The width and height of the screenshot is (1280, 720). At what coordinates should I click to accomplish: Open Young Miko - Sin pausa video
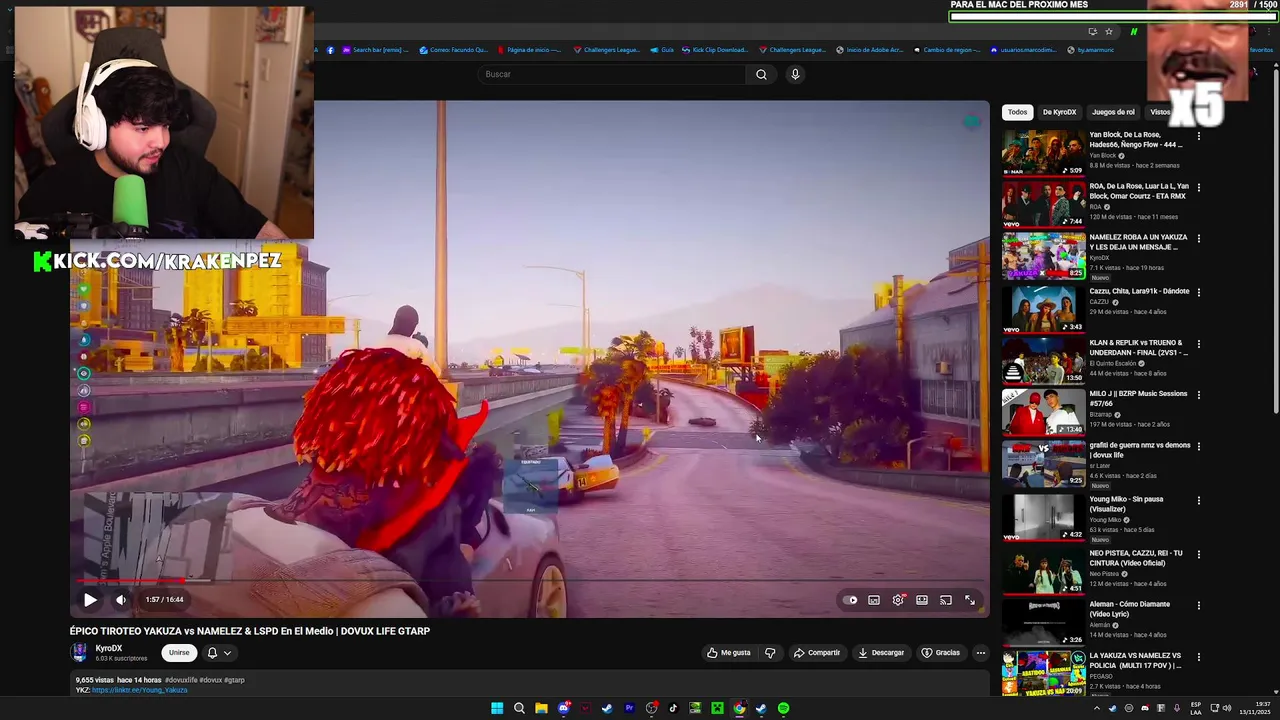click(x=1043, y=517)
